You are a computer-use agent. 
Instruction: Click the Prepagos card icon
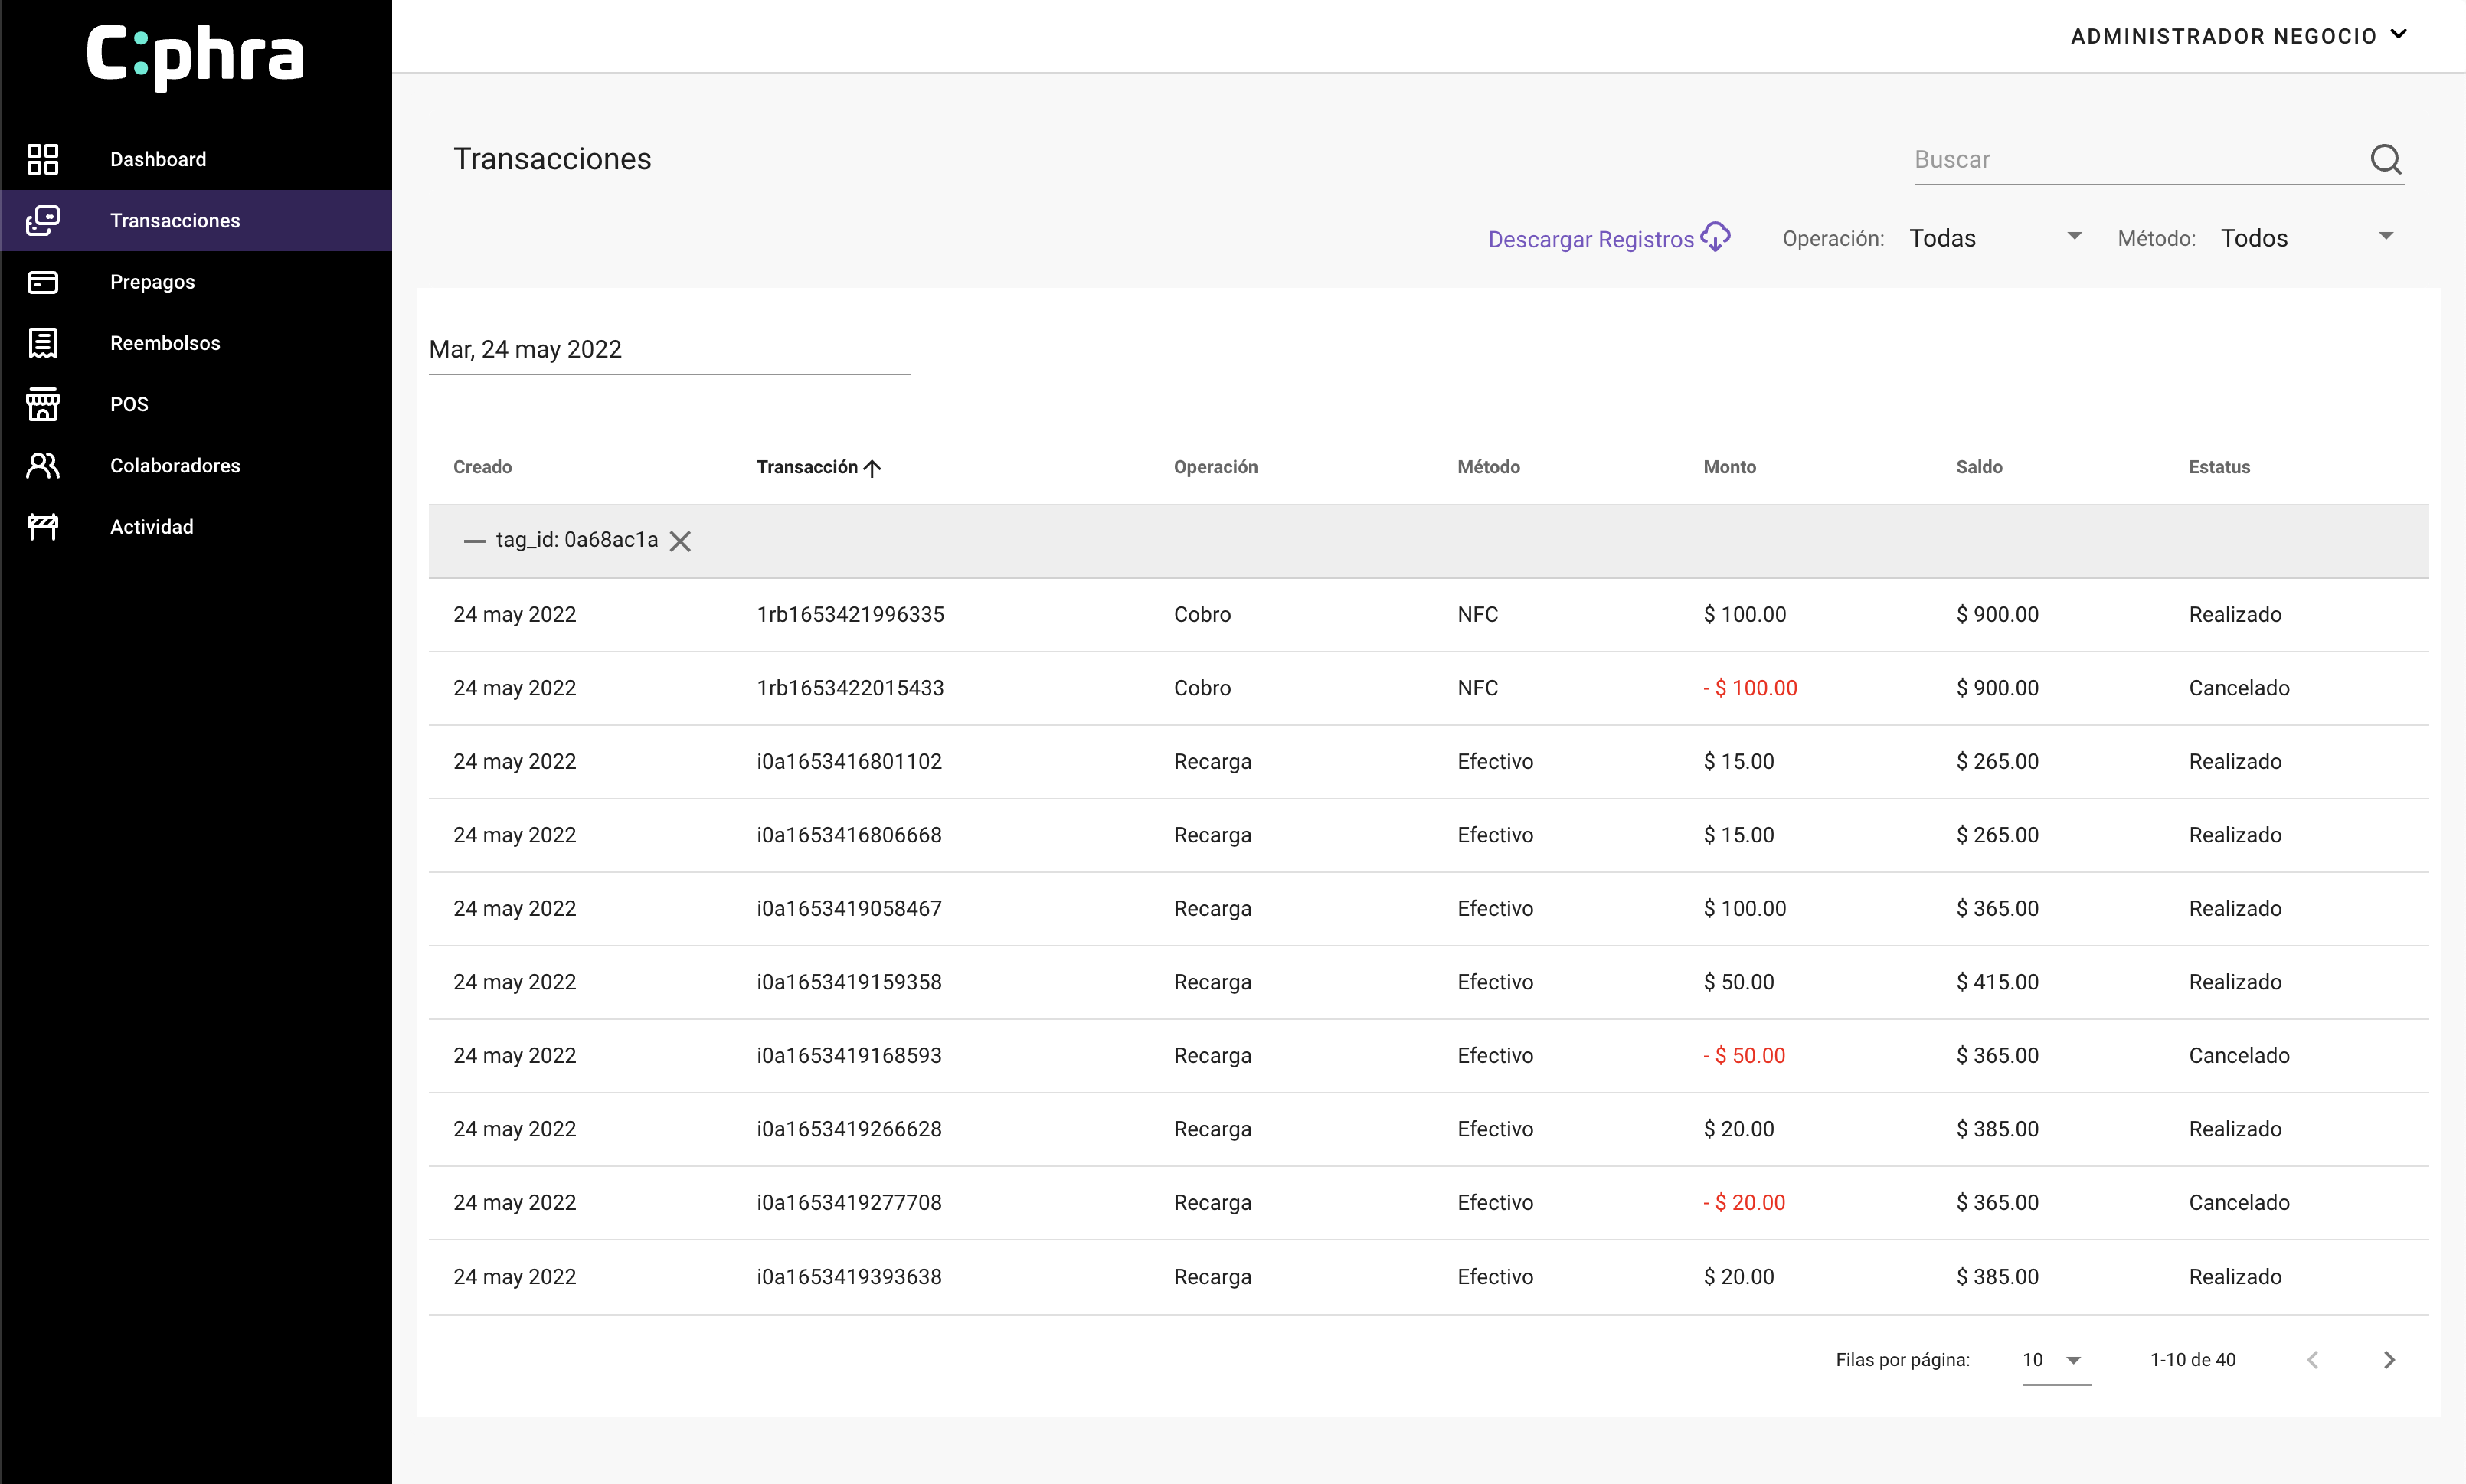[x=42, y=282]
